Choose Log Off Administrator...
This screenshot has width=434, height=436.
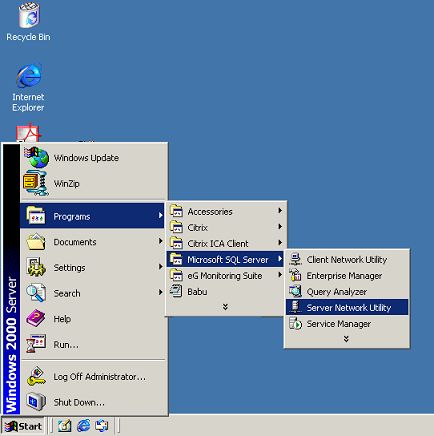click(93, 376)
